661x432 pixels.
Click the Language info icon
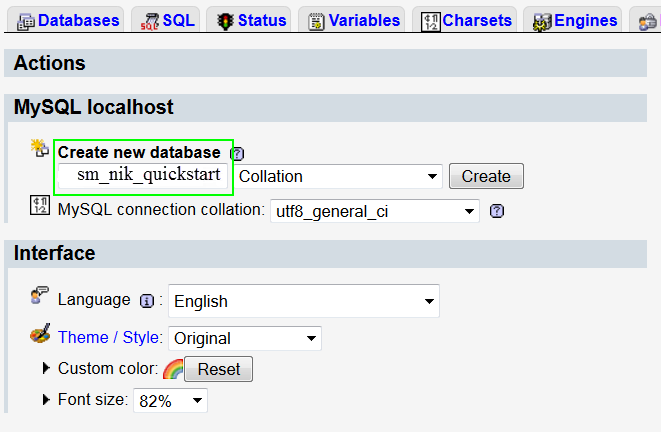pos(147,301)
